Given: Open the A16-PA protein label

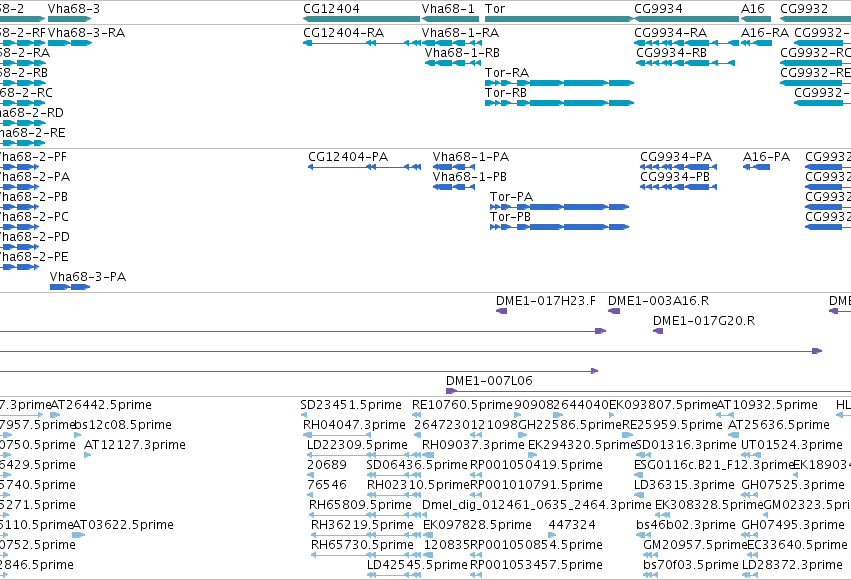Looking at the screenshot, I should 766,157.
